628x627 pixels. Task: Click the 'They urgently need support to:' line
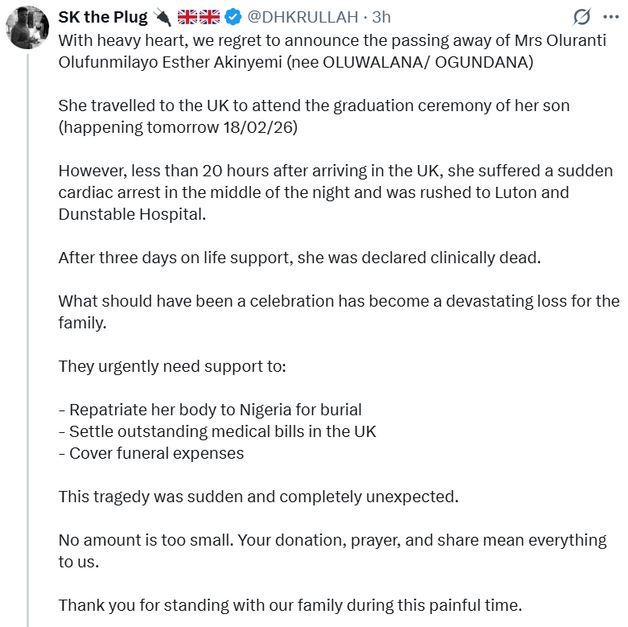pos(172,365)
